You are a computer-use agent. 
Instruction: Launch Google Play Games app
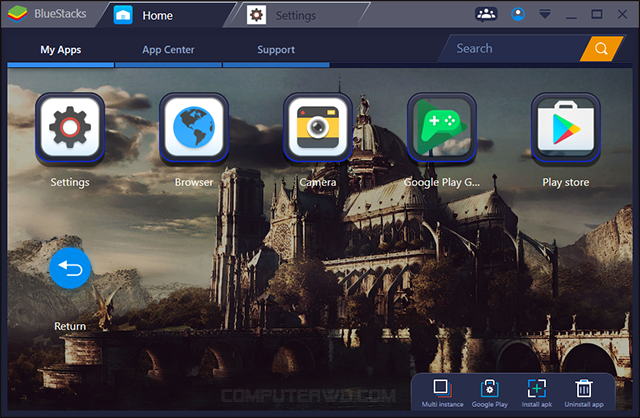click(x=442, y=127)
